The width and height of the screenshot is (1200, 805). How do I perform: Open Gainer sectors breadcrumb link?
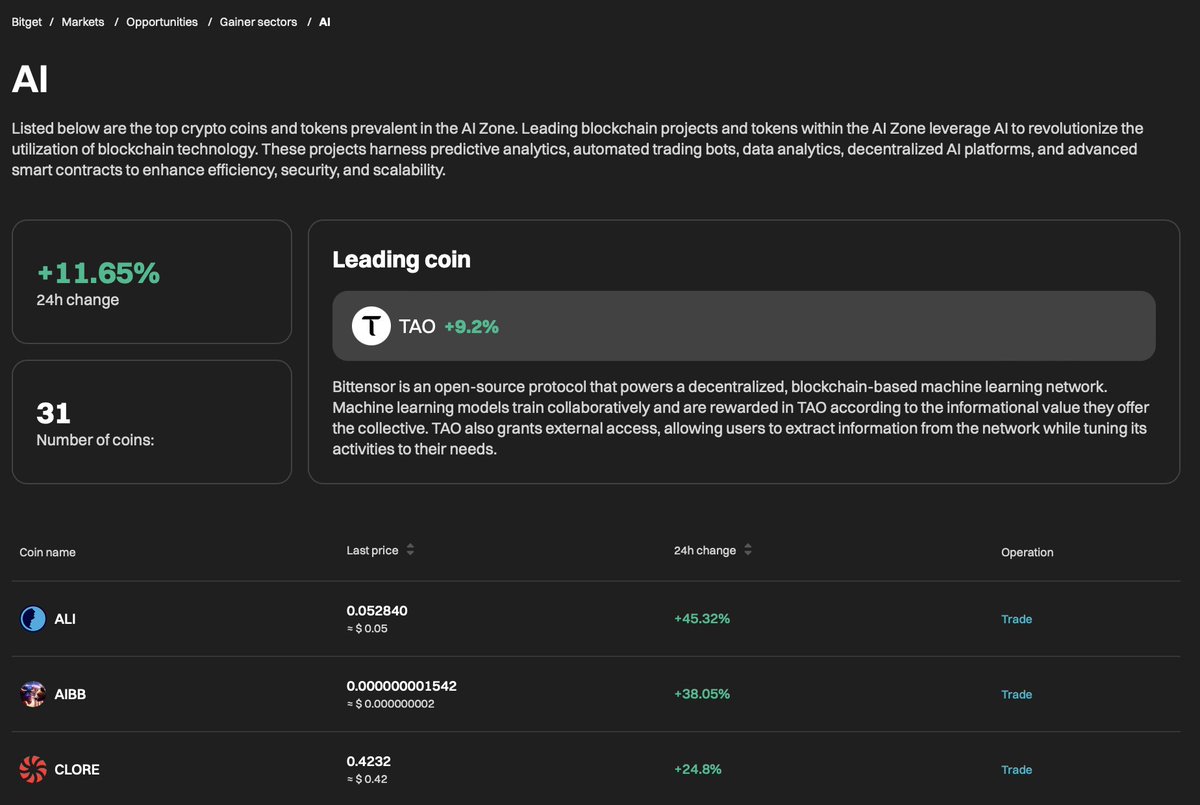[258, 22]
